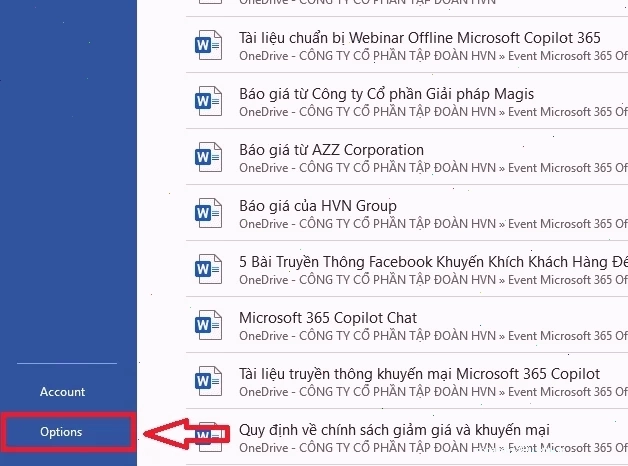This screenshot has height=466, width=628.
Task: Open Báo giá từ AZZ Corporation
Action: coord(331,150)
